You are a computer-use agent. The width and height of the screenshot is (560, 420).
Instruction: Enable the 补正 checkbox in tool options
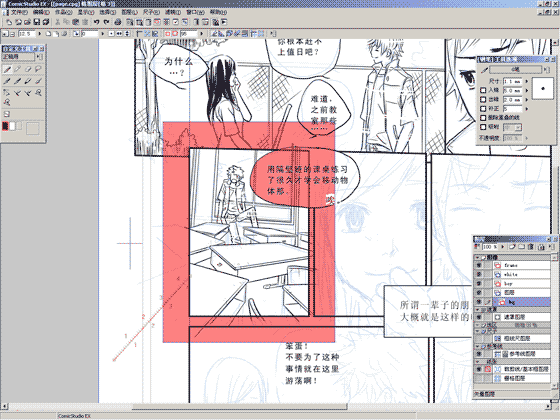(x=483, y=109)
